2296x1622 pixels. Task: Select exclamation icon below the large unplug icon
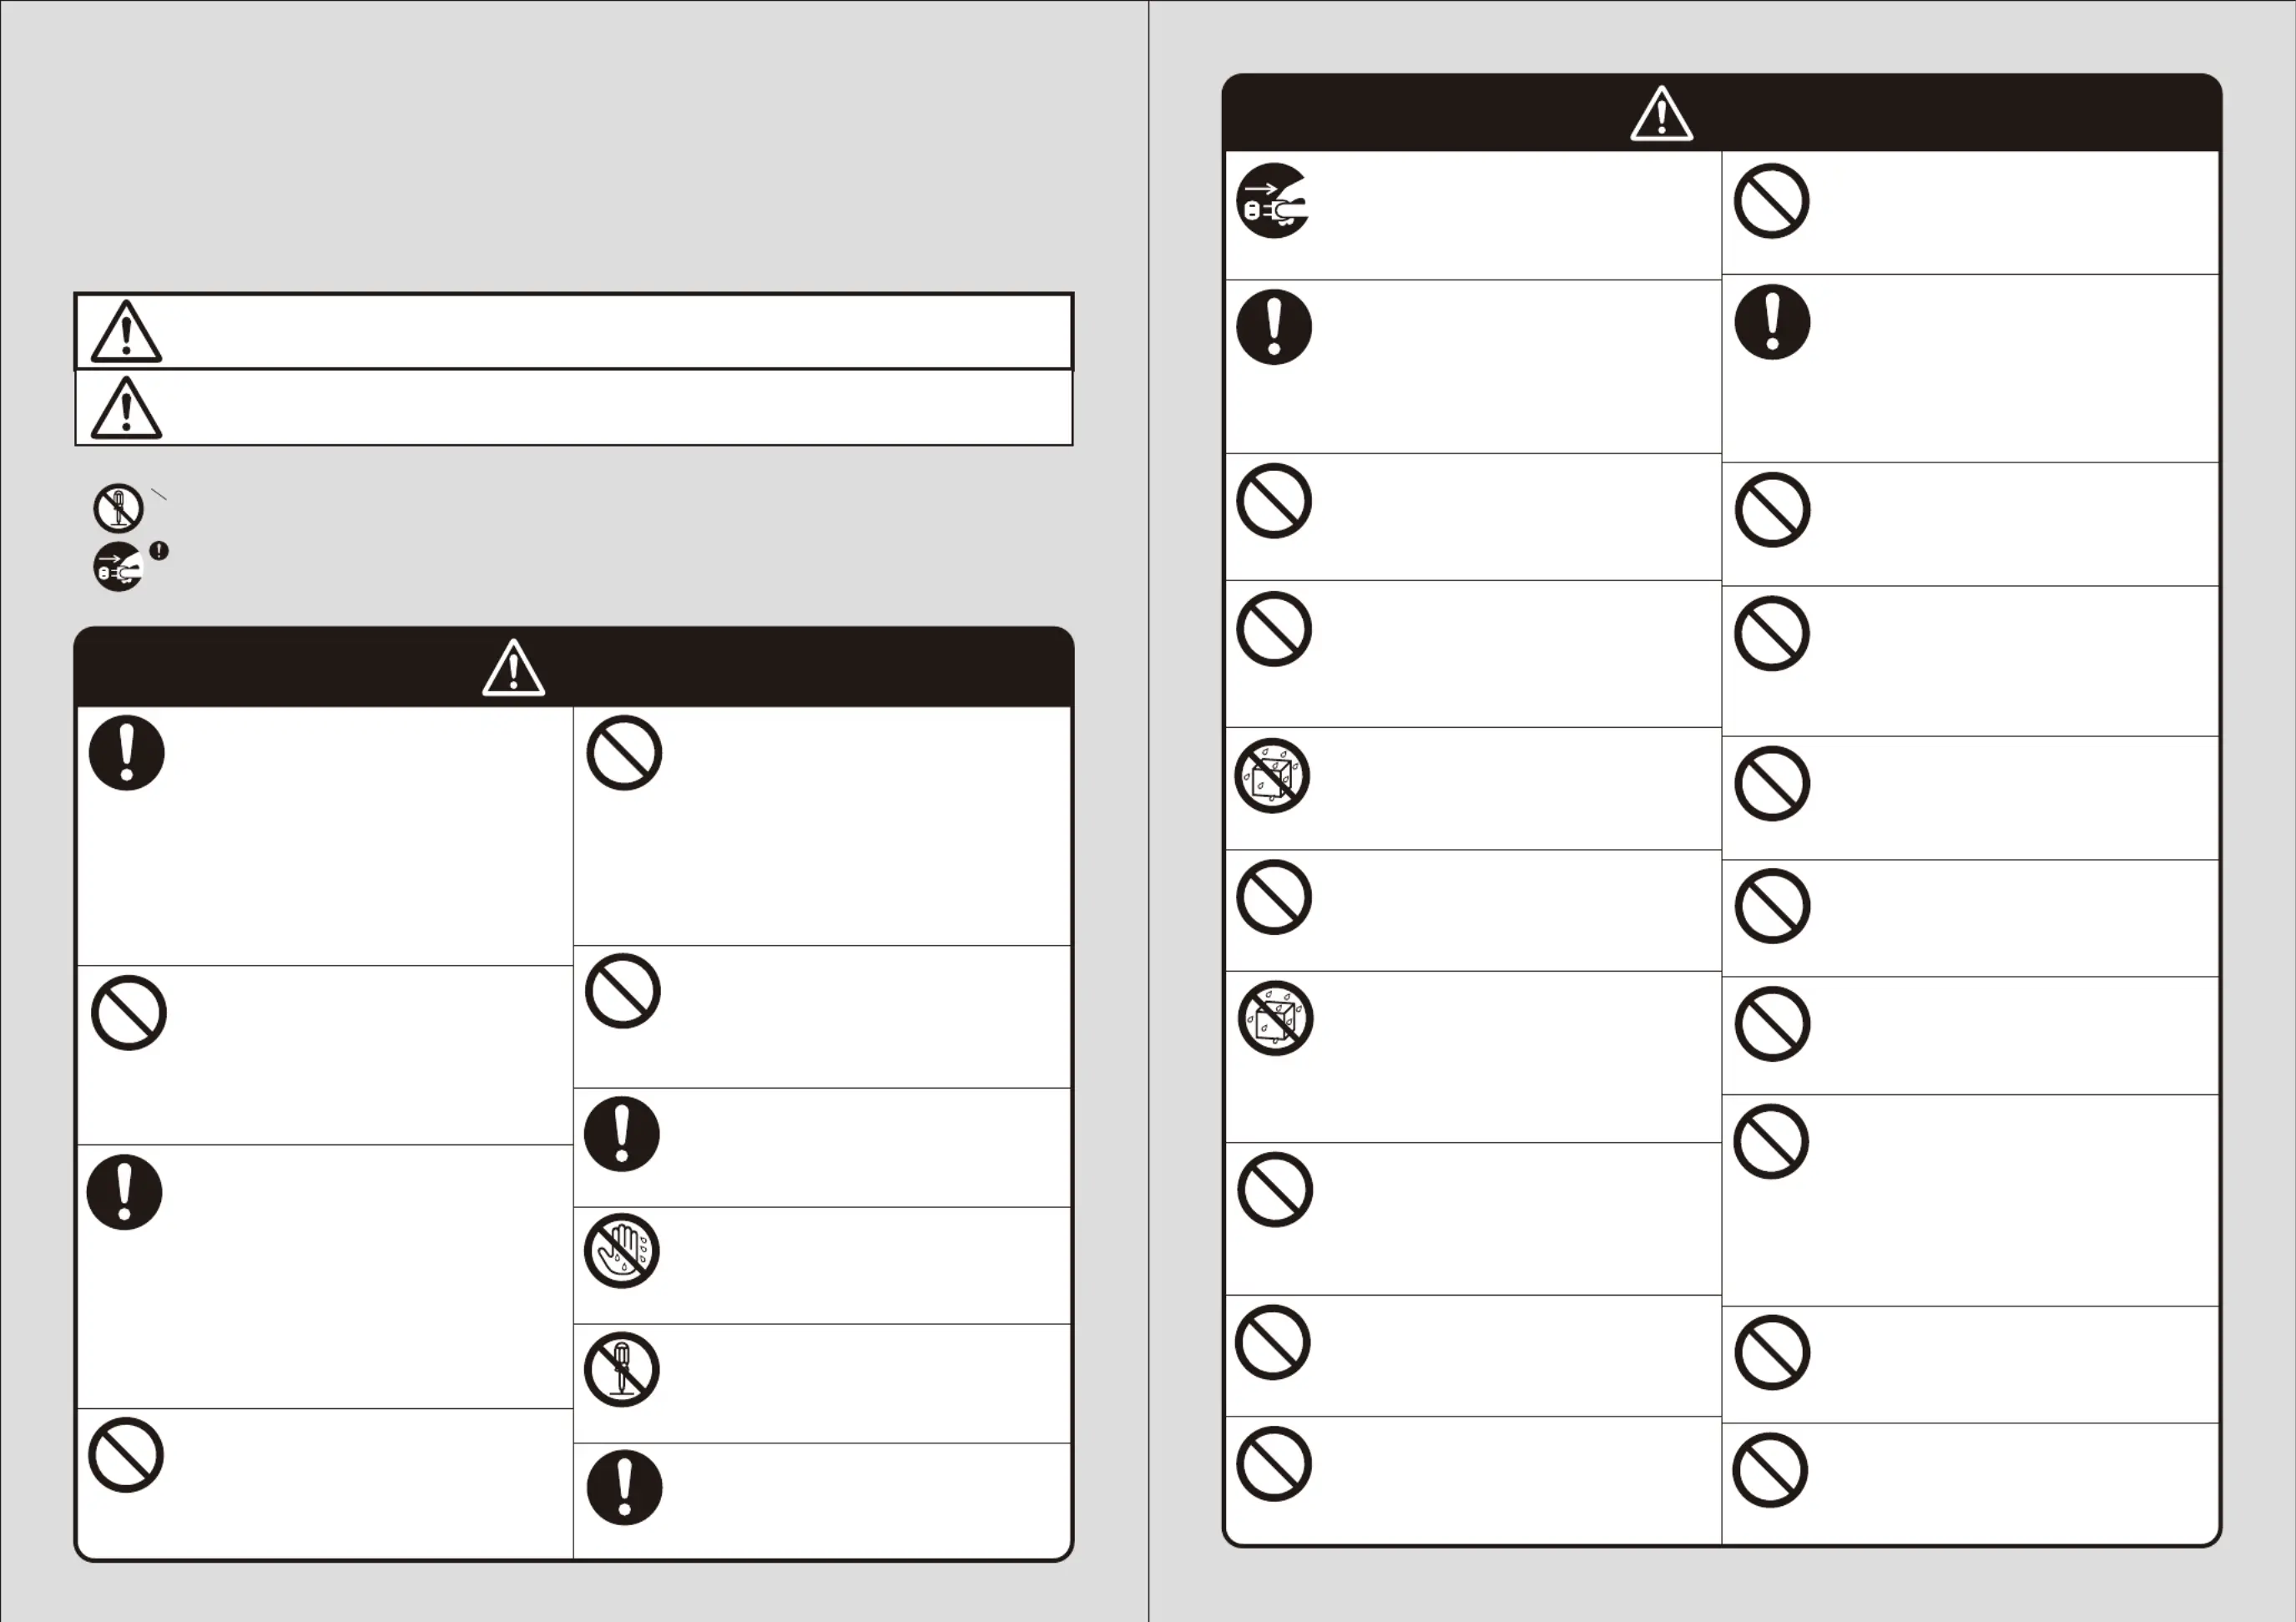(x=1274, y=327)
